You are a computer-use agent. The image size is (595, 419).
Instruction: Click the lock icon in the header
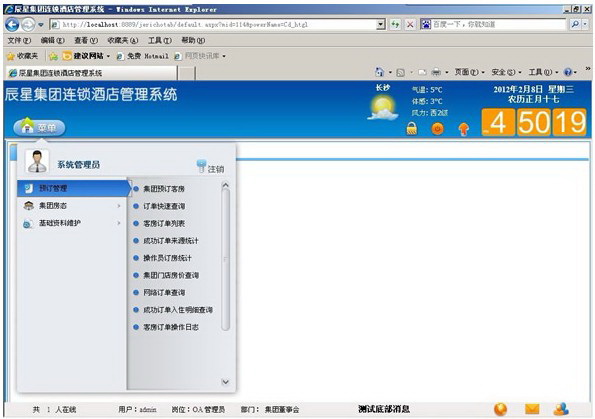[412, 128]
